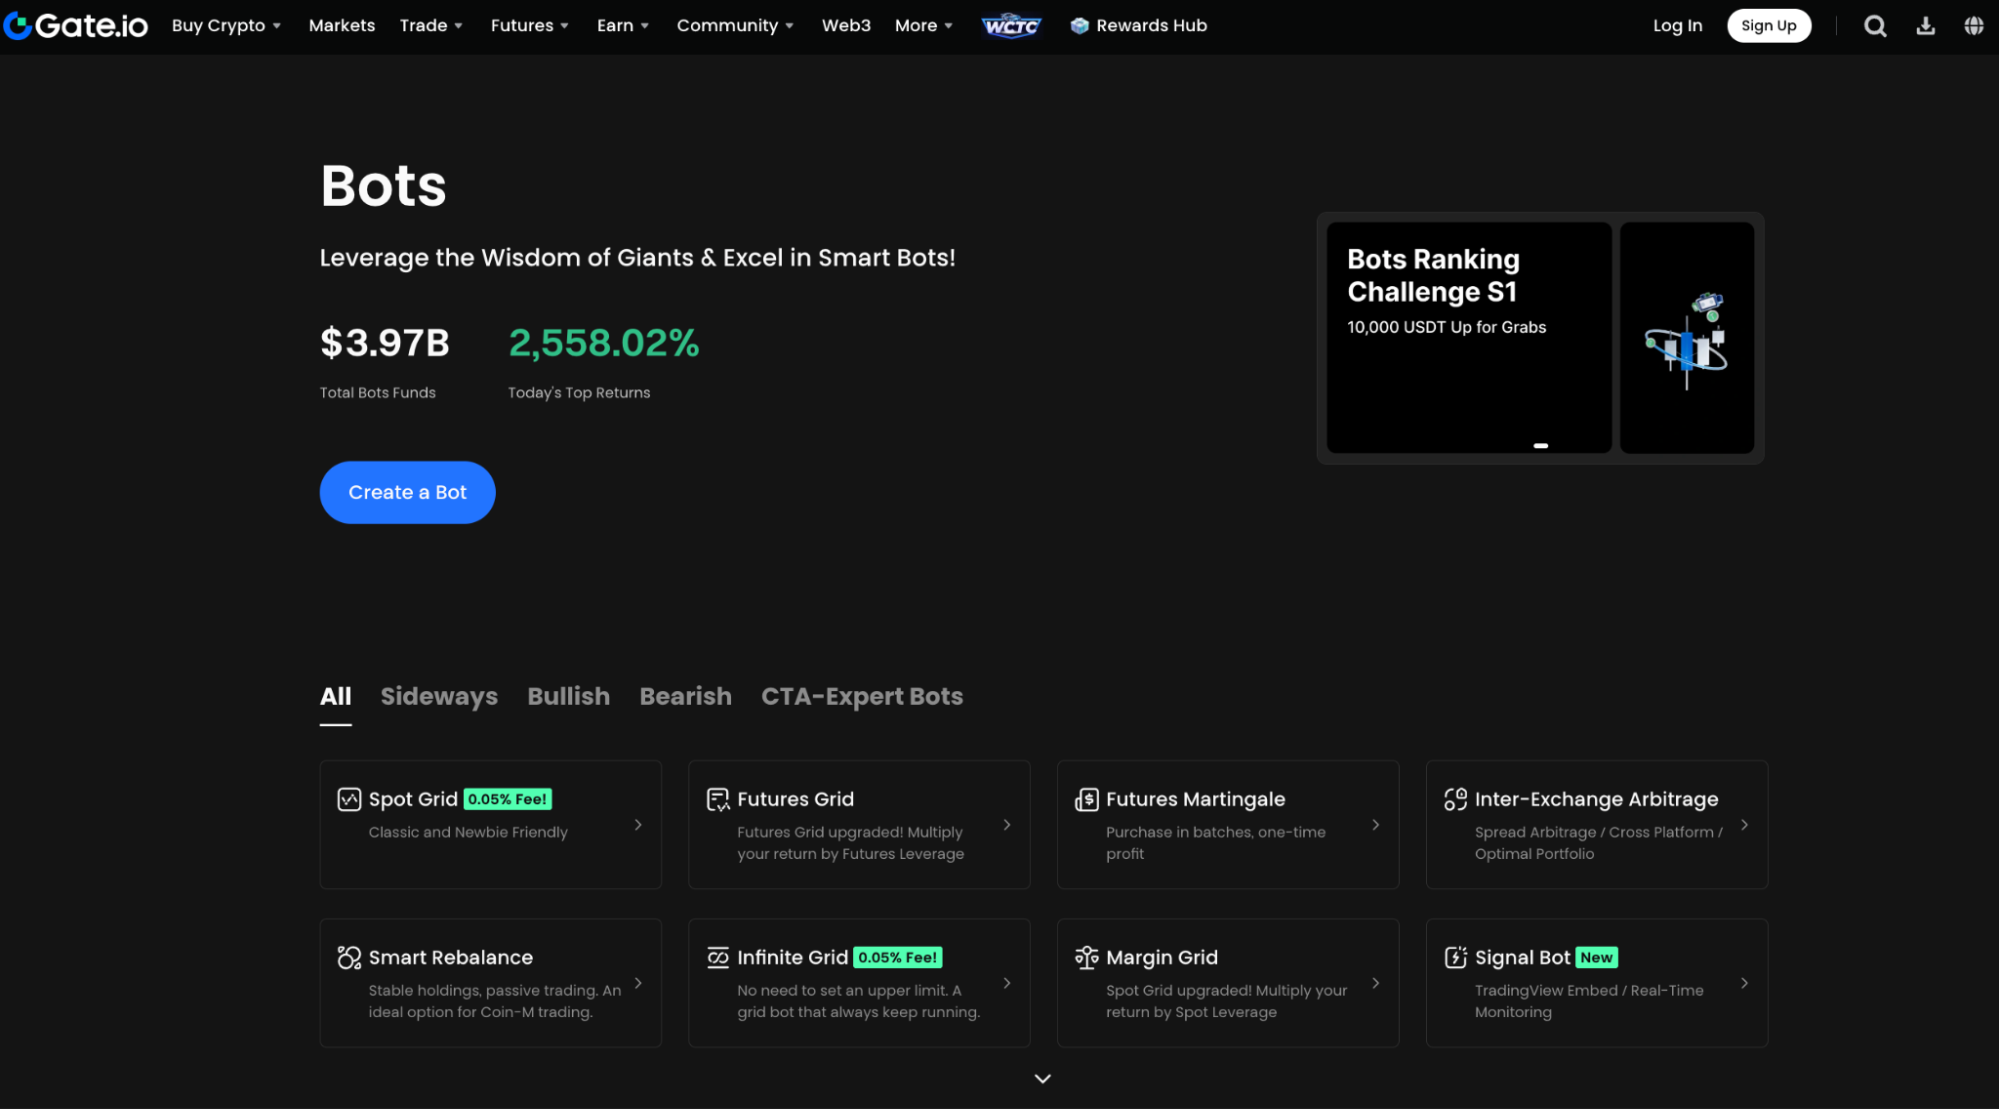Click the Signal Bot icon
Screen dimensions: 1999x1109
1455,957
